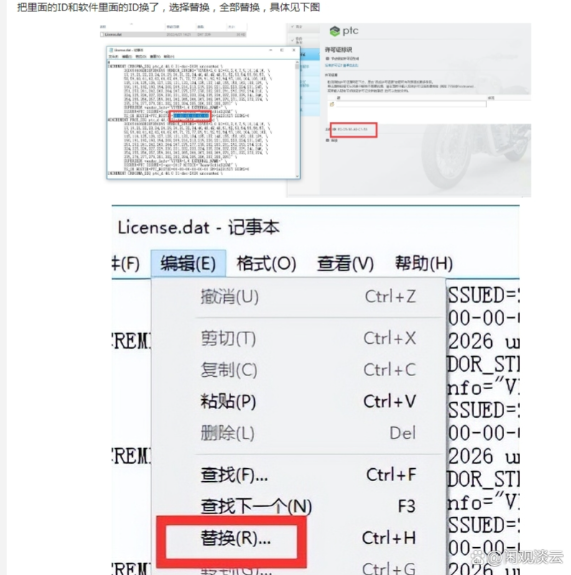Viewport: 571px width, 575px height.
Task: Select the 复制(C) menu entry
Action: 299,370
